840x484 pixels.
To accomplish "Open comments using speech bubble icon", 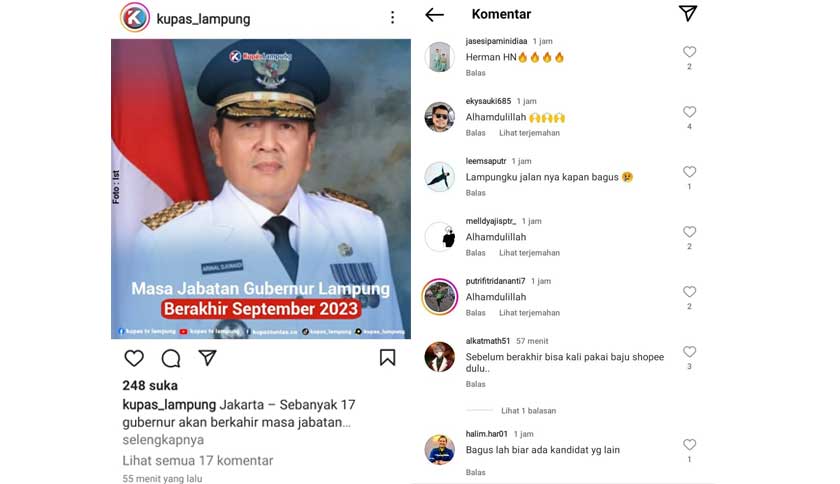I will [171, 358].
